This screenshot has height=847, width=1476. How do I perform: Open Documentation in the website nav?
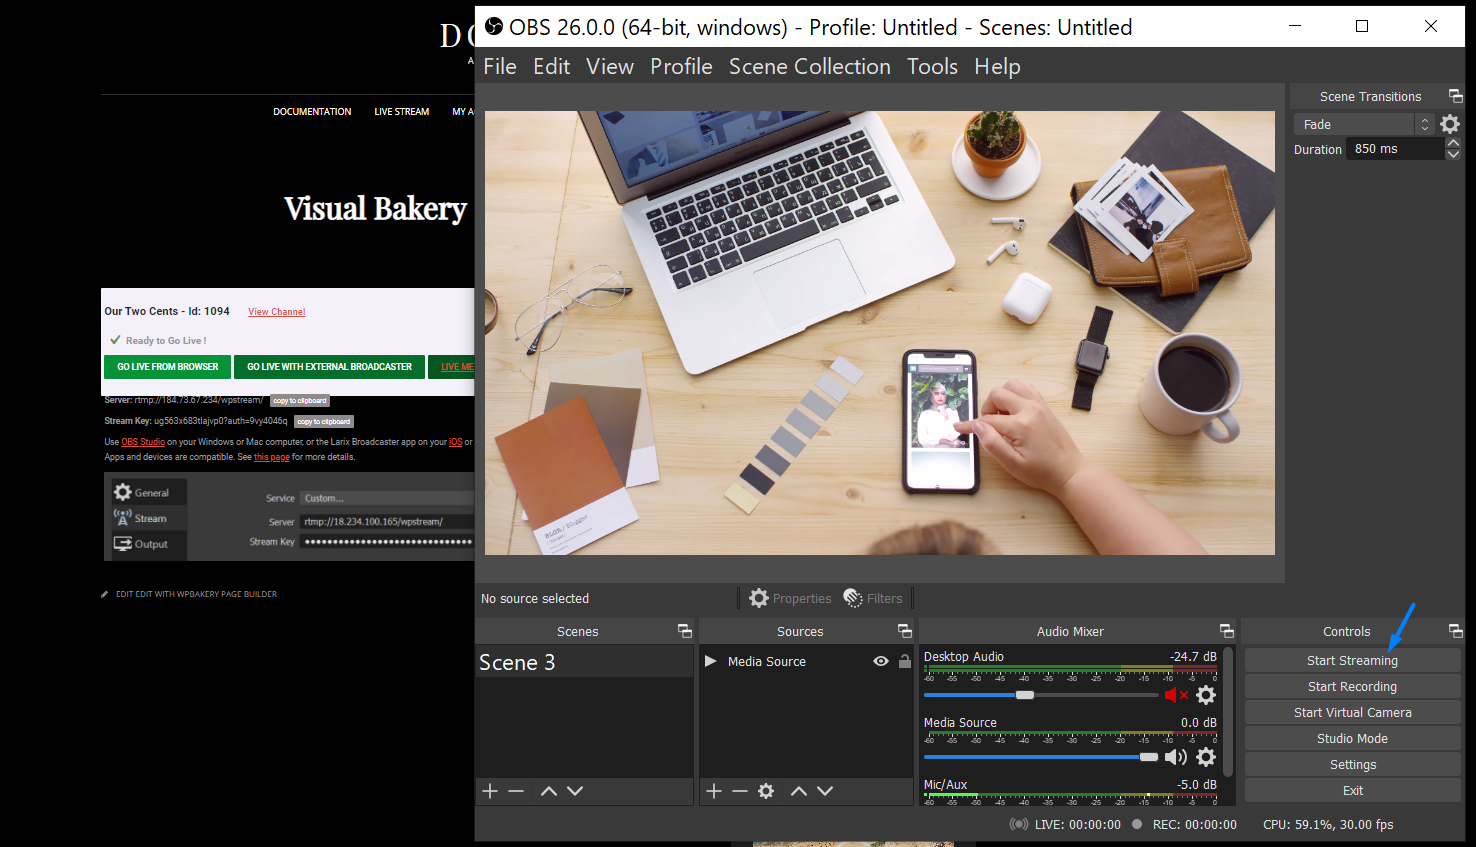coord(312,112)
